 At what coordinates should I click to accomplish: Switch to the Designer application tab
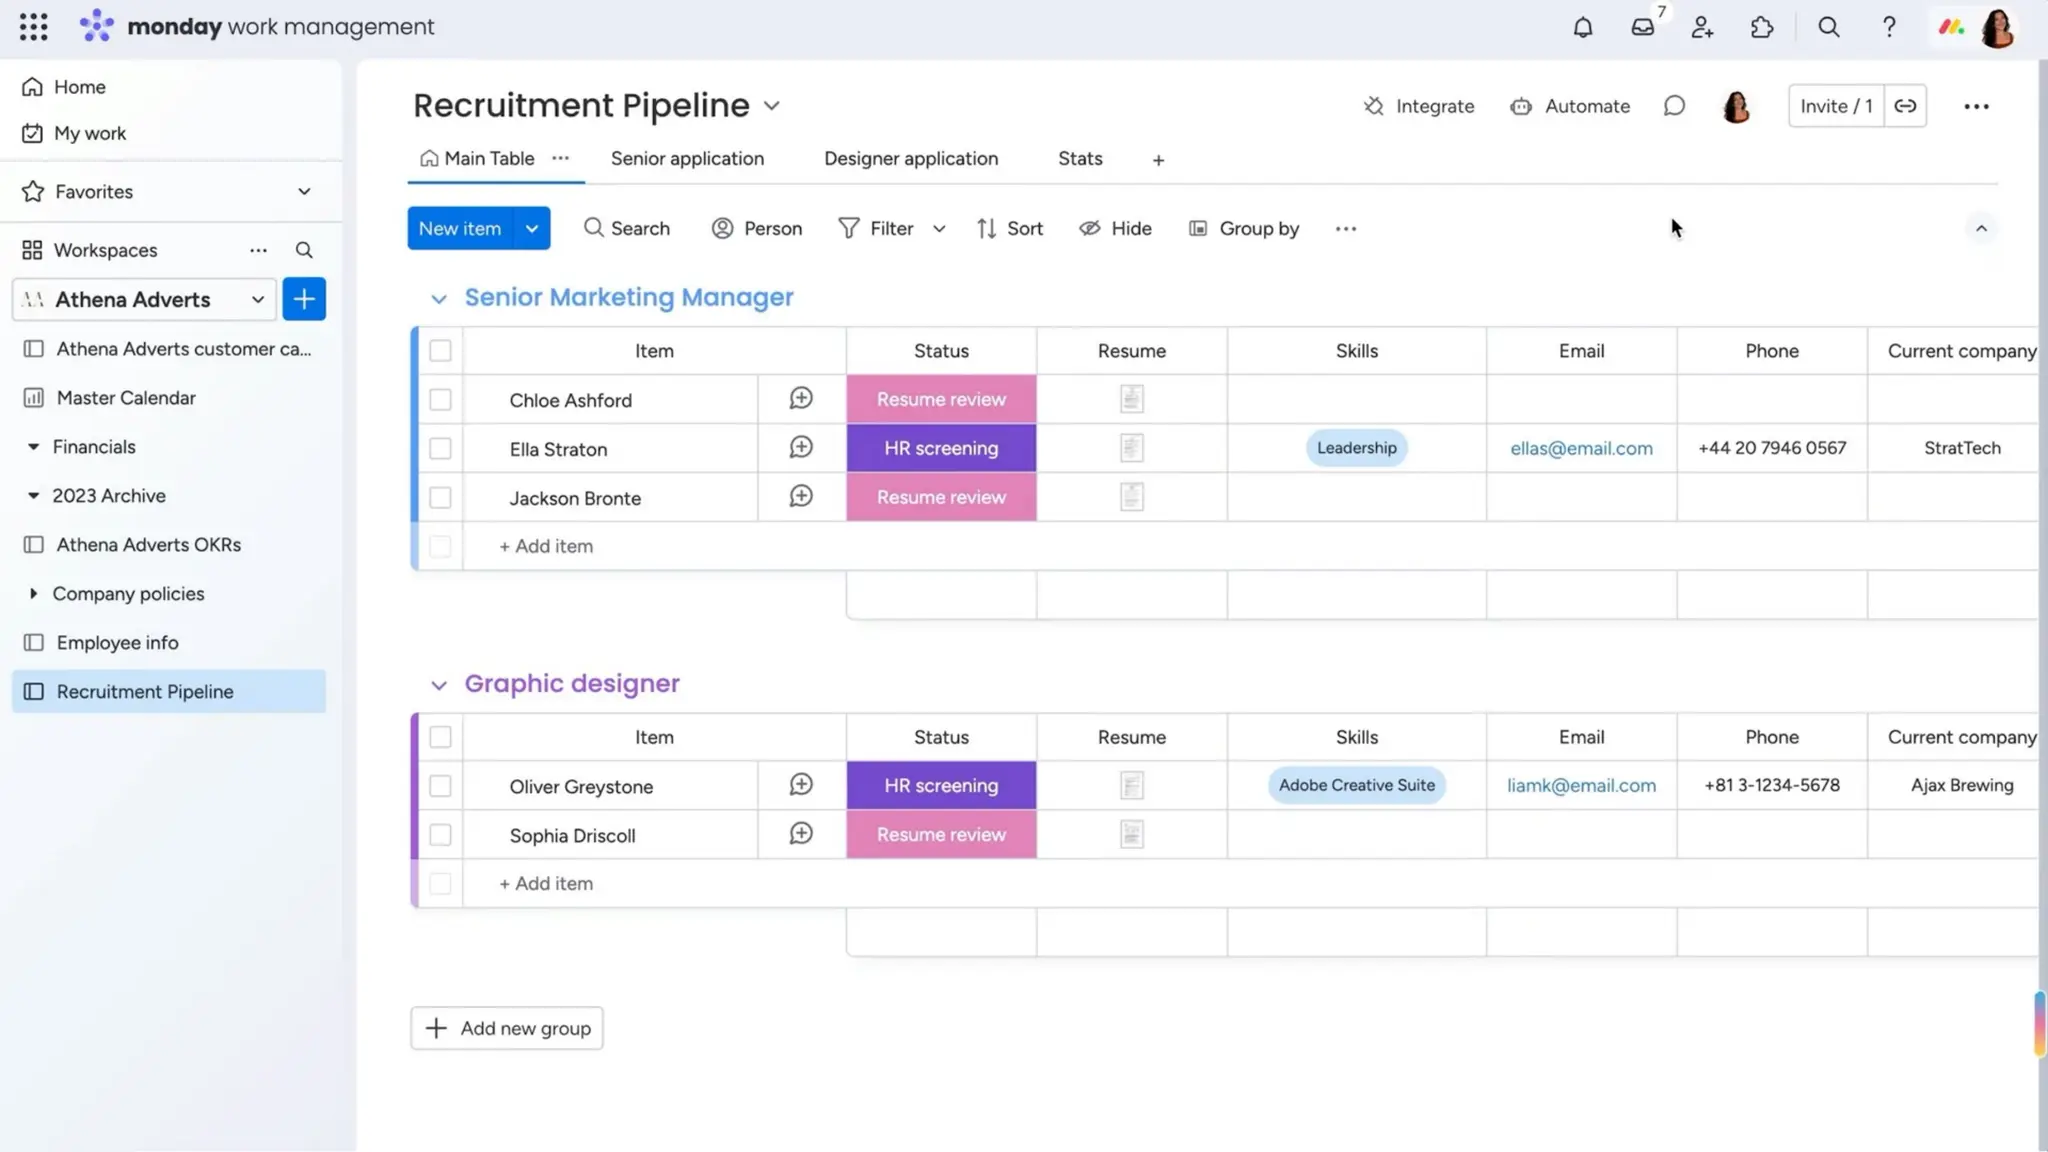(910, 159)
